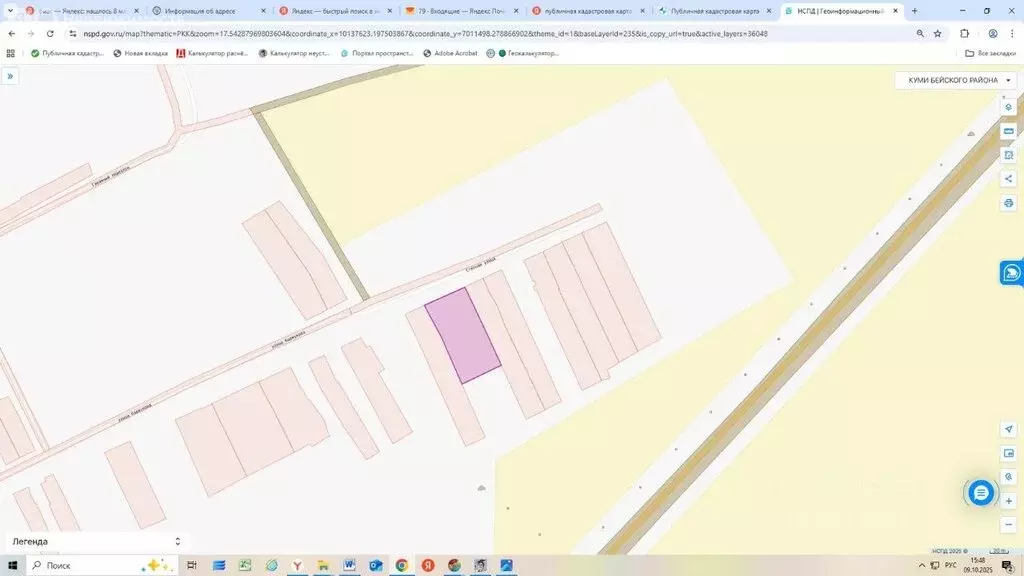Image resolution: width=1024 pixels, height=576 pixels.
Task: Open the Chrome profile icon
Action: pyautogui.click(x=993, y=33)
